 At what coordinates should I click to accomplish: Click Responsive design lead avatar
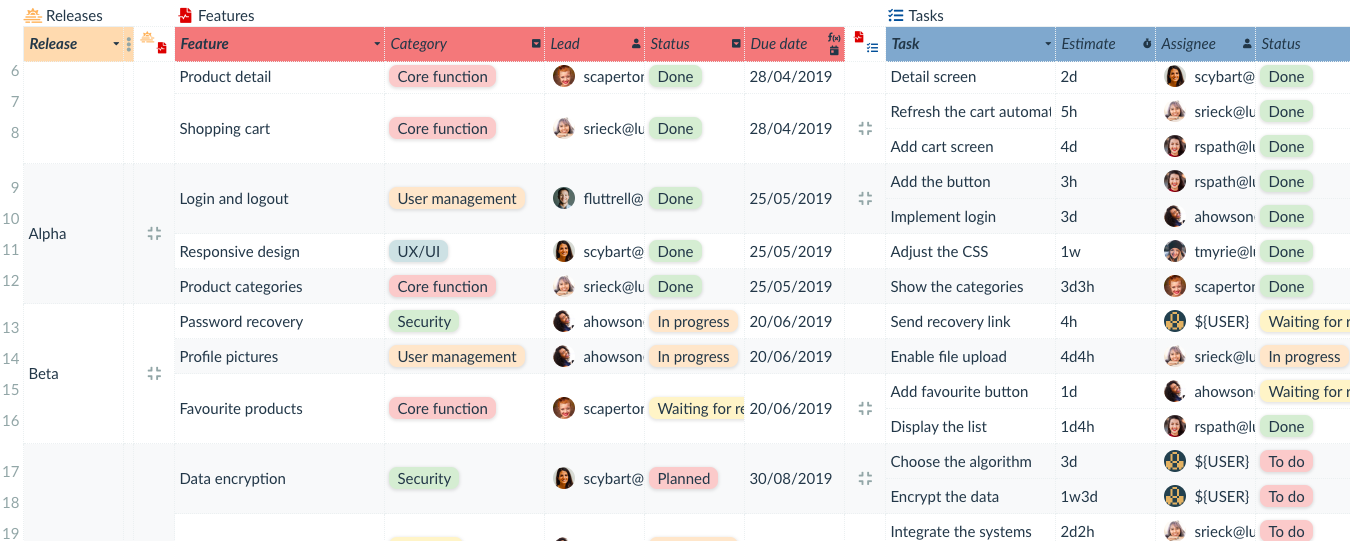[564, 251]
